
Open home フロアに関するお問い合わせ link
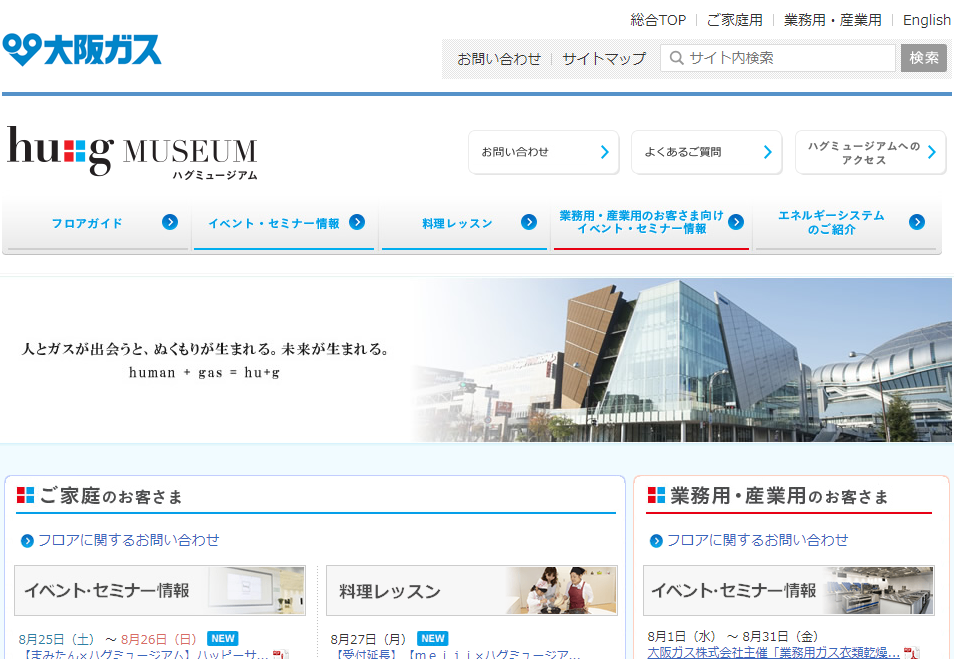pos(128,540)
